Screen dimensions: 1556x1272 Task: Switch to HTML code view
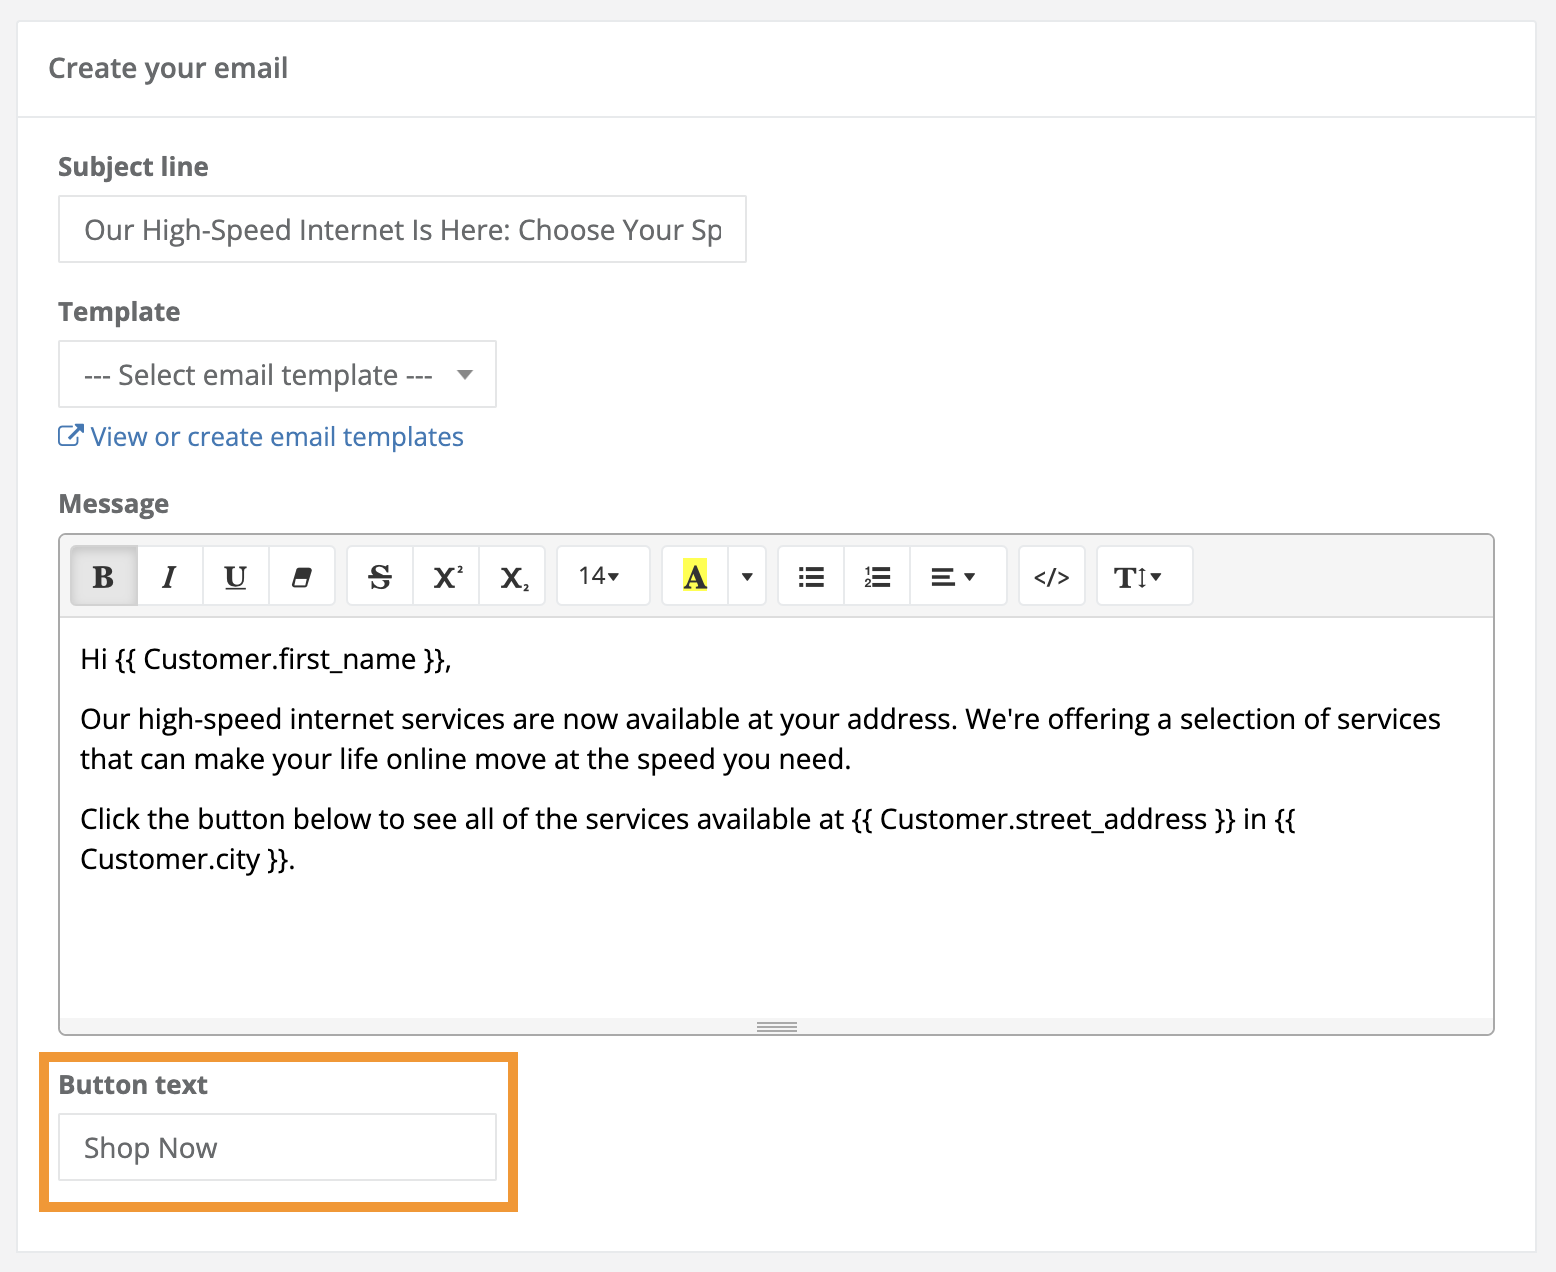tap(1051, 577)
